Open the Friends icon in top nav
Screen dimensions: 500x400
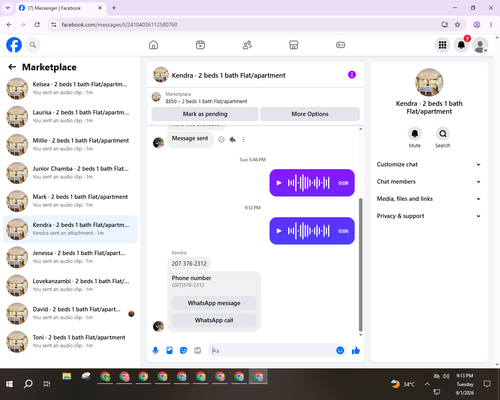pos(247,45)
